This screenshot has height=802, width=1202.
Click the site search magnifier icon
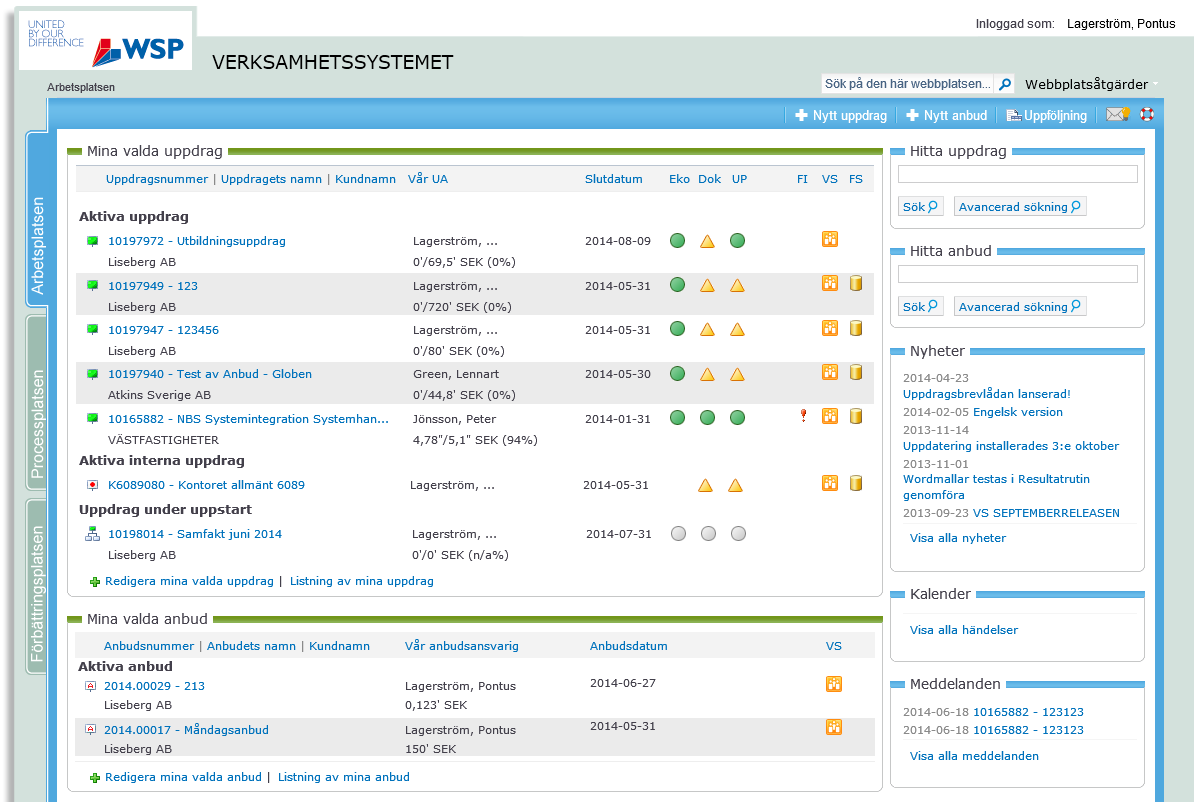coord(1006,85)
